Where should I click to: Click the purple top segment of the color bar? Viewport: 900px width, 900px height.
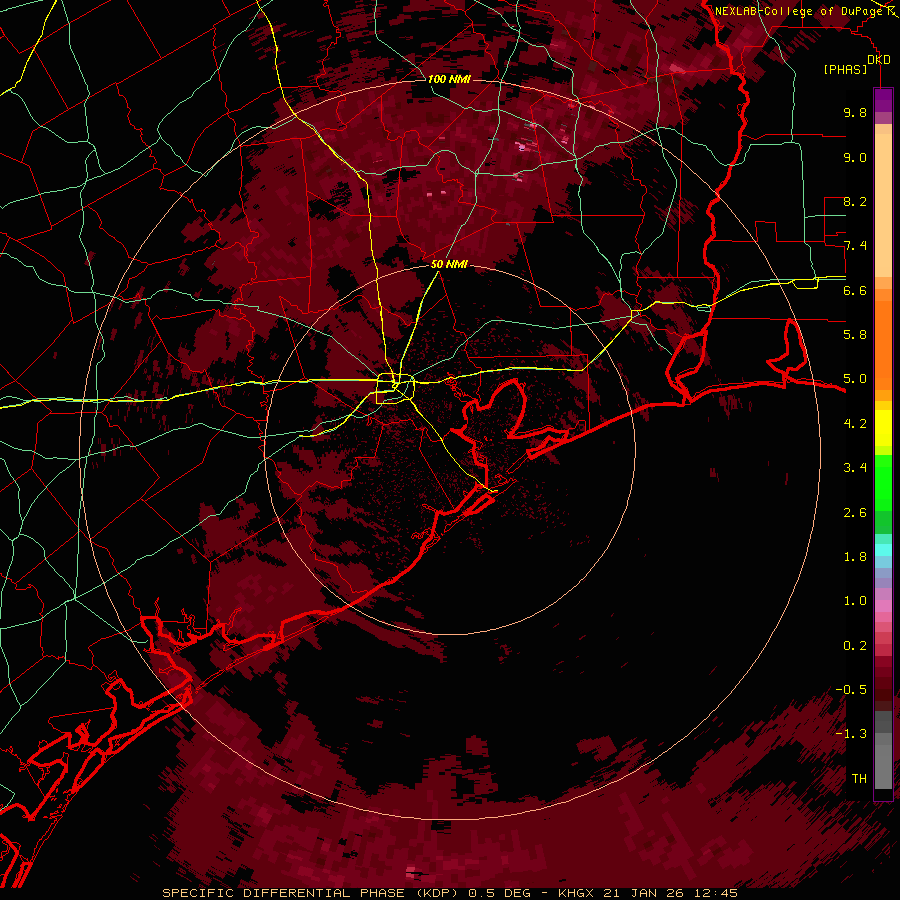(x=883, y=101)
